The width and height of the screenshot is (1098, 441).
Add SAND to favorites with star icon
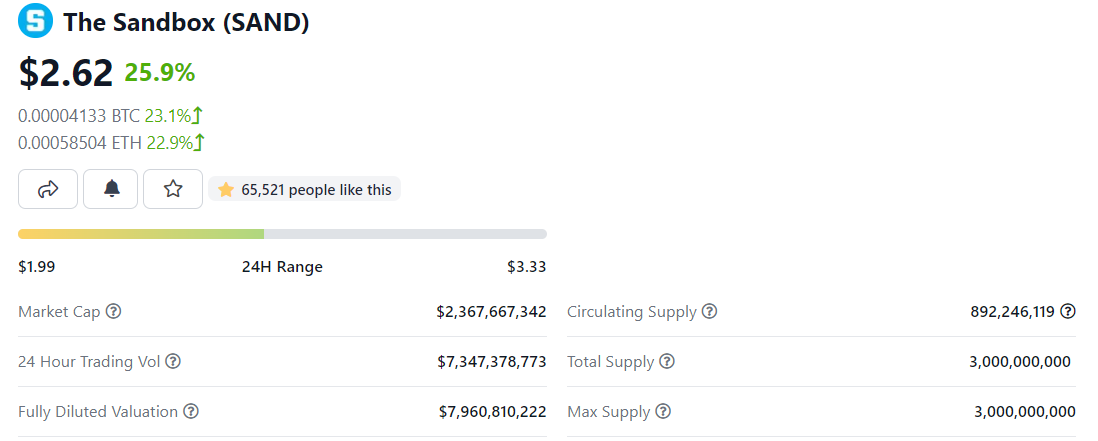(x=173, y=189)
